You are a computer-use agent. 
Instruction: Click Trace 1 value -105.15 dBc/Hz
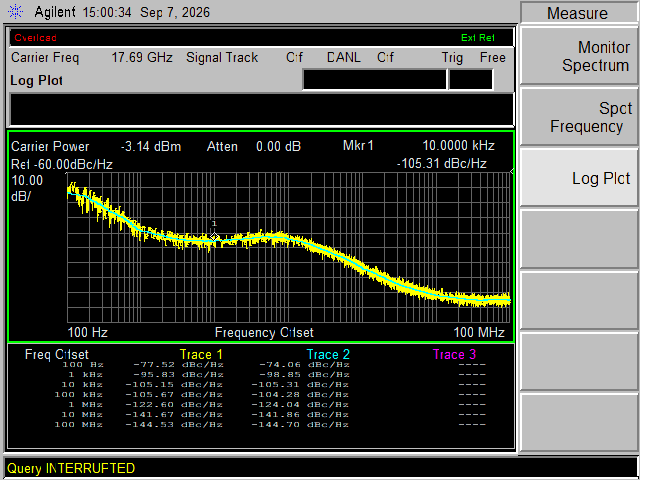[174, 384]
